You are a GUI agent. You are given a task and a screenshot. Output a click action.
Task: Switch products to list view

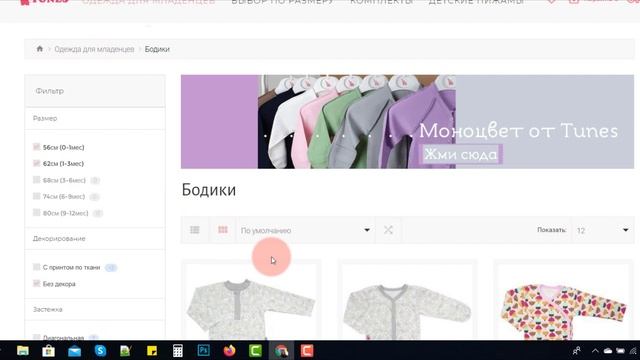tap(195, 230)
